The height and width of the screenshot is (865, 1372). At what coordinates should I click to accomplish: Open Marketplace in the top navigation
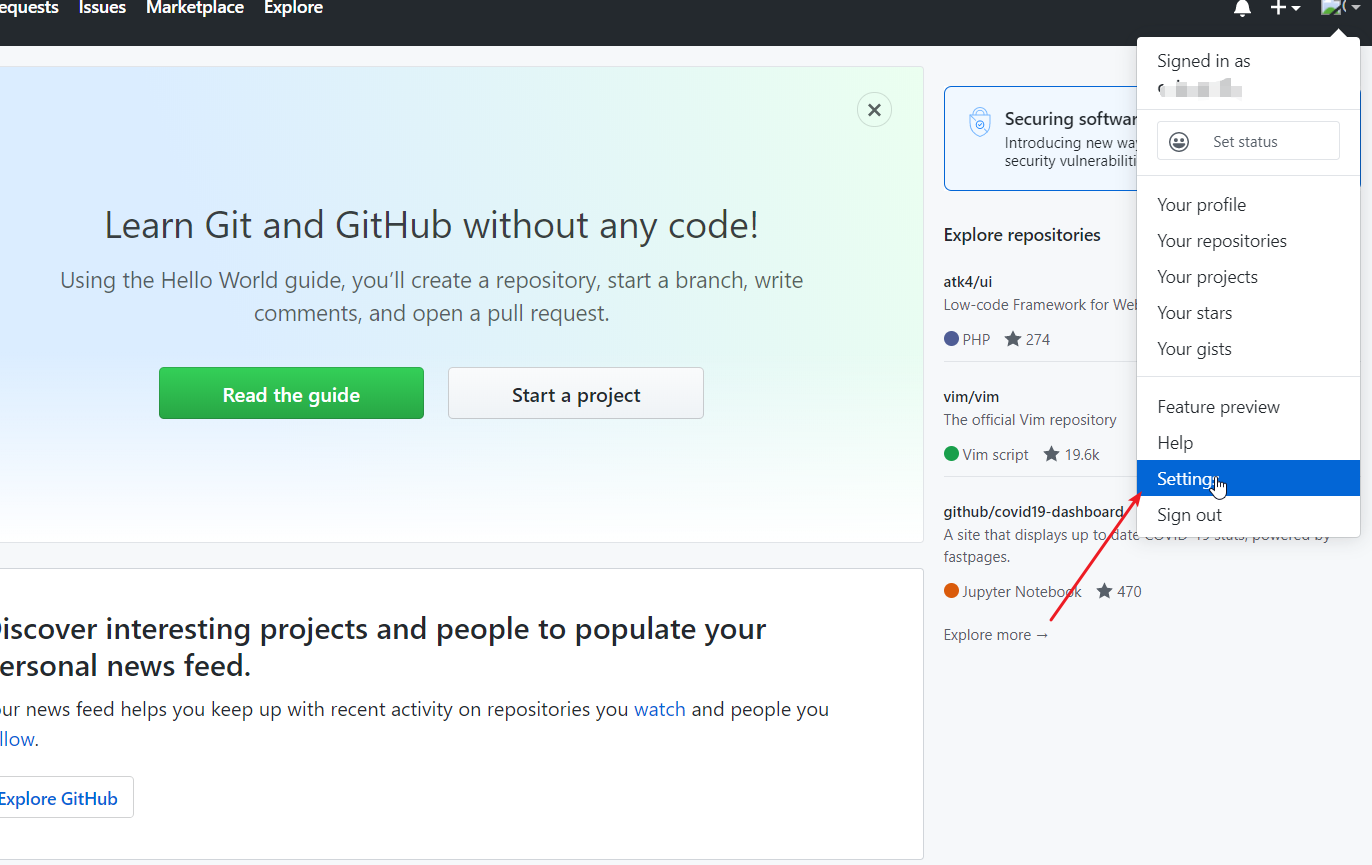click(x=195, y=8)
